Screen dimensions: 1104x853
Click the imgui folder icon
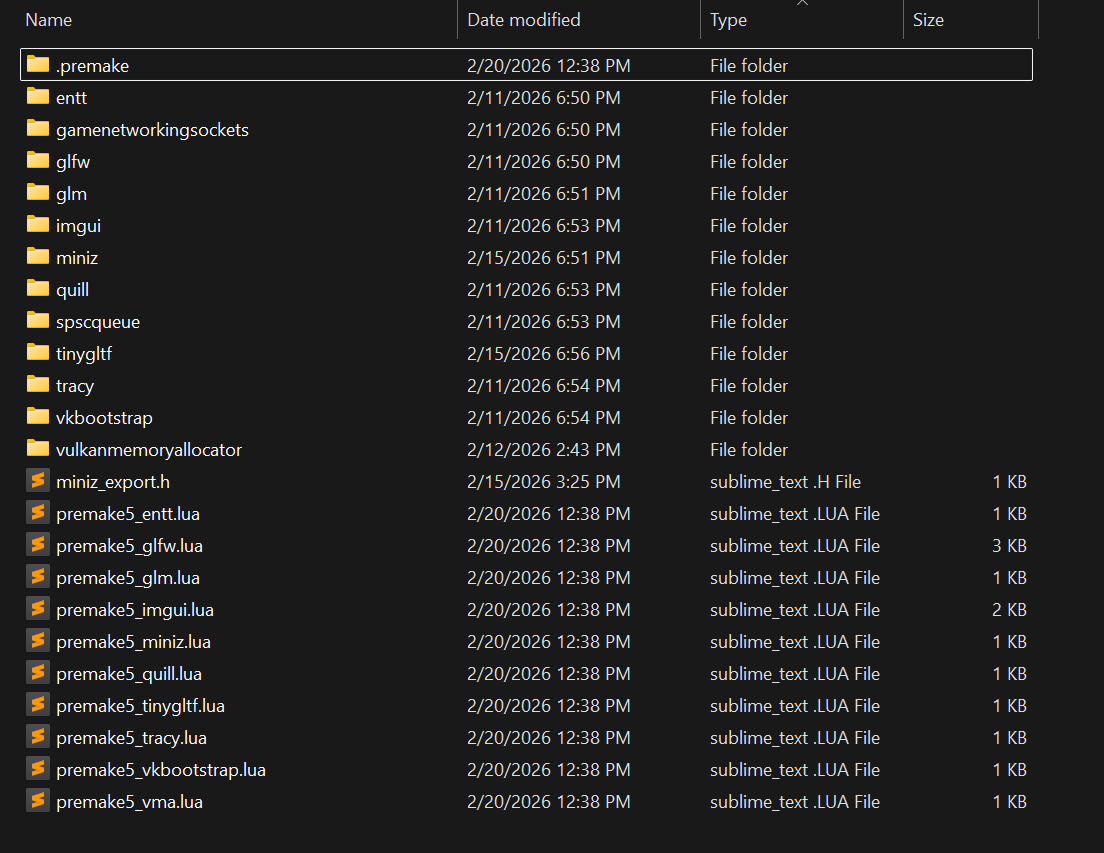tap(38, 225)
